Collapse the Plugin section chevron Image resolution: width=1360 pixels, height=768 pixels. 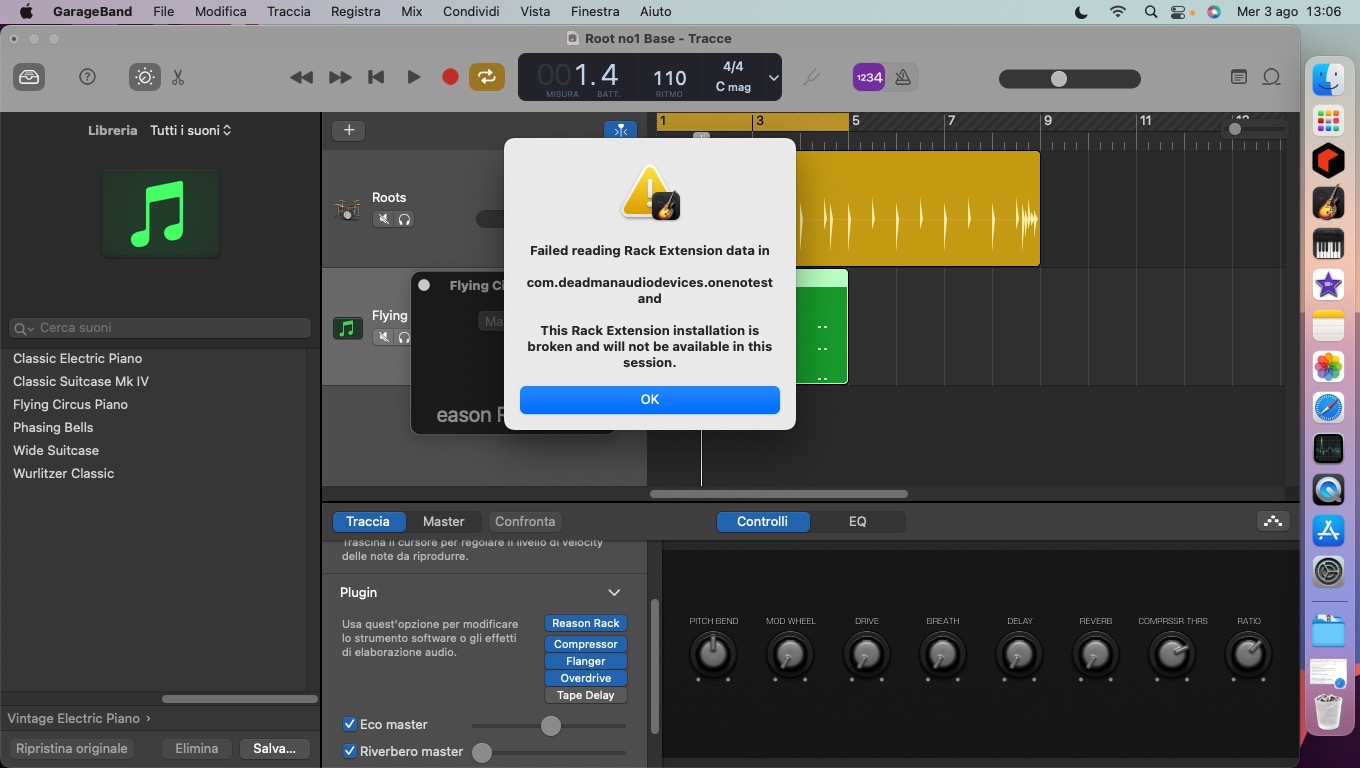coord(614,592)
